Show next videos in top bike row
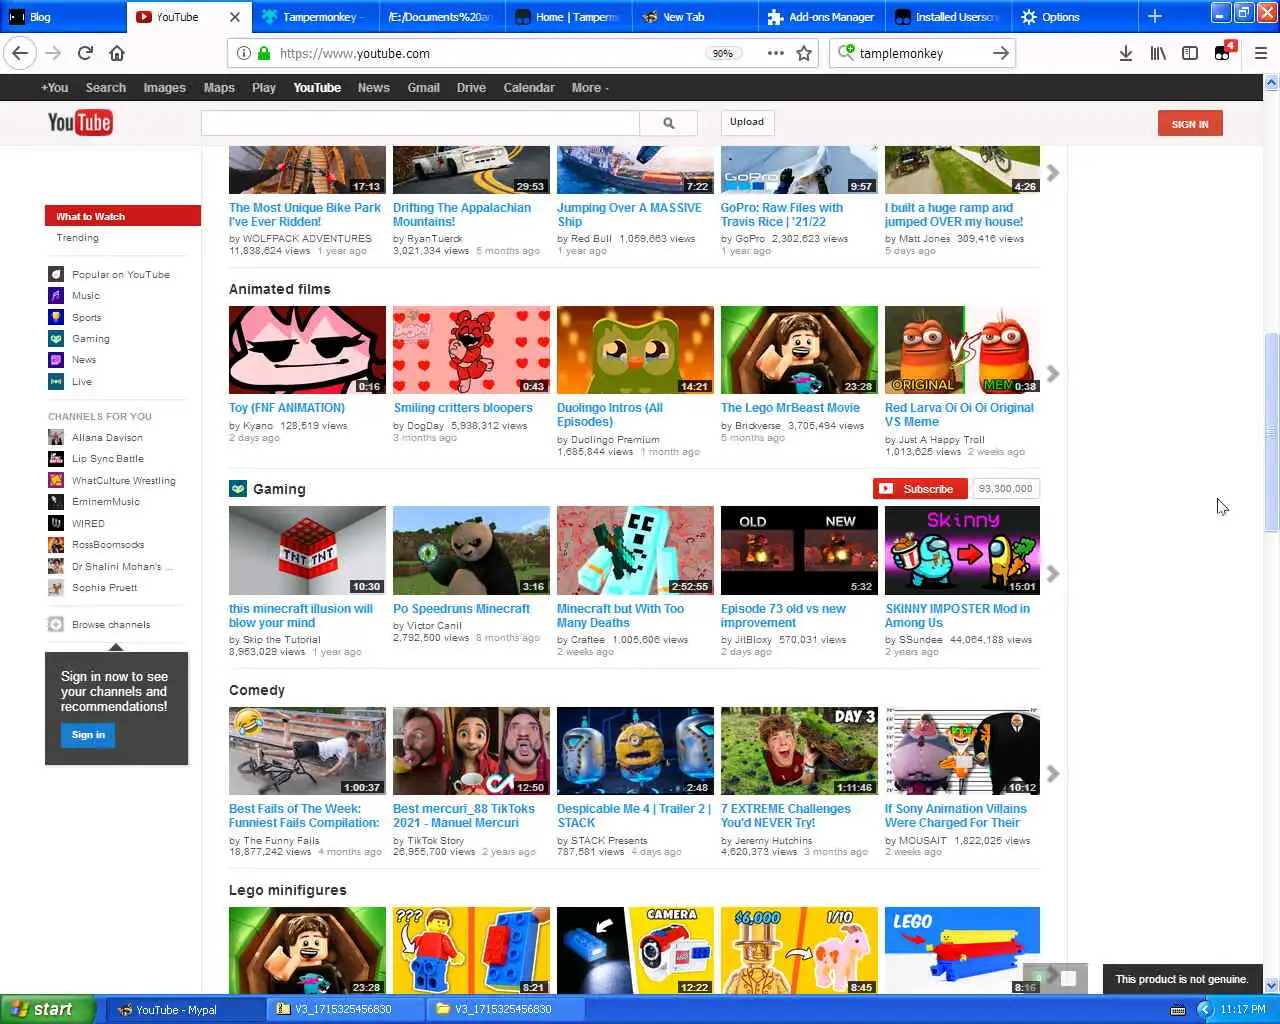 tap(1052, 174)
